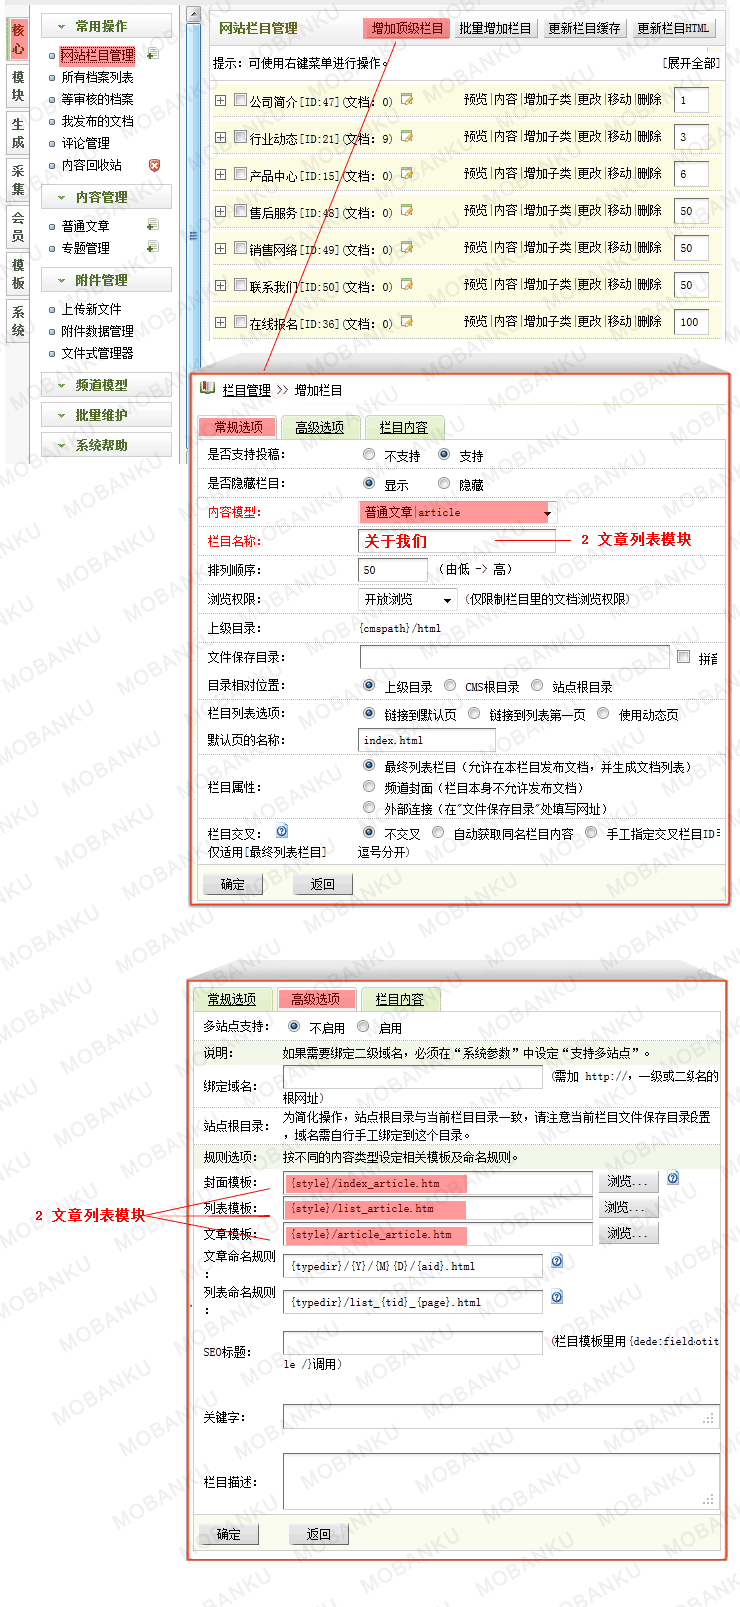
Task: Click the edit icon in 在线报名 row
Action: [407, 321]
